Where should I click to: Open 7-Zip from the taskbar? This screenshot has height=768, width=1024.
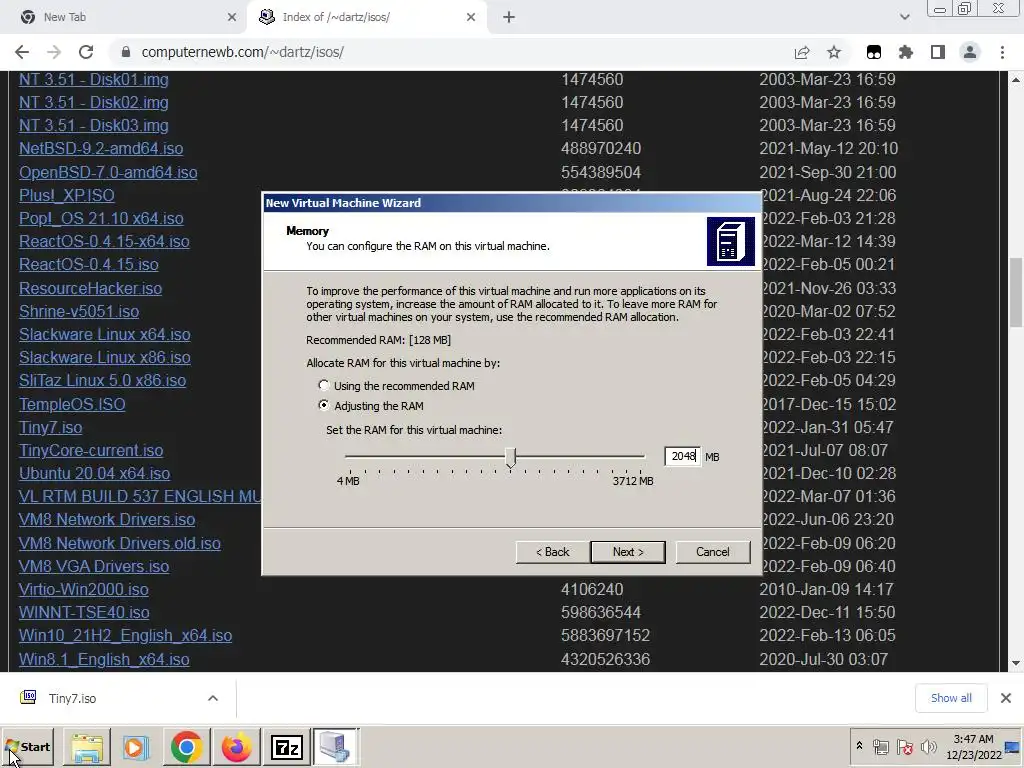(x=286, y=747)
